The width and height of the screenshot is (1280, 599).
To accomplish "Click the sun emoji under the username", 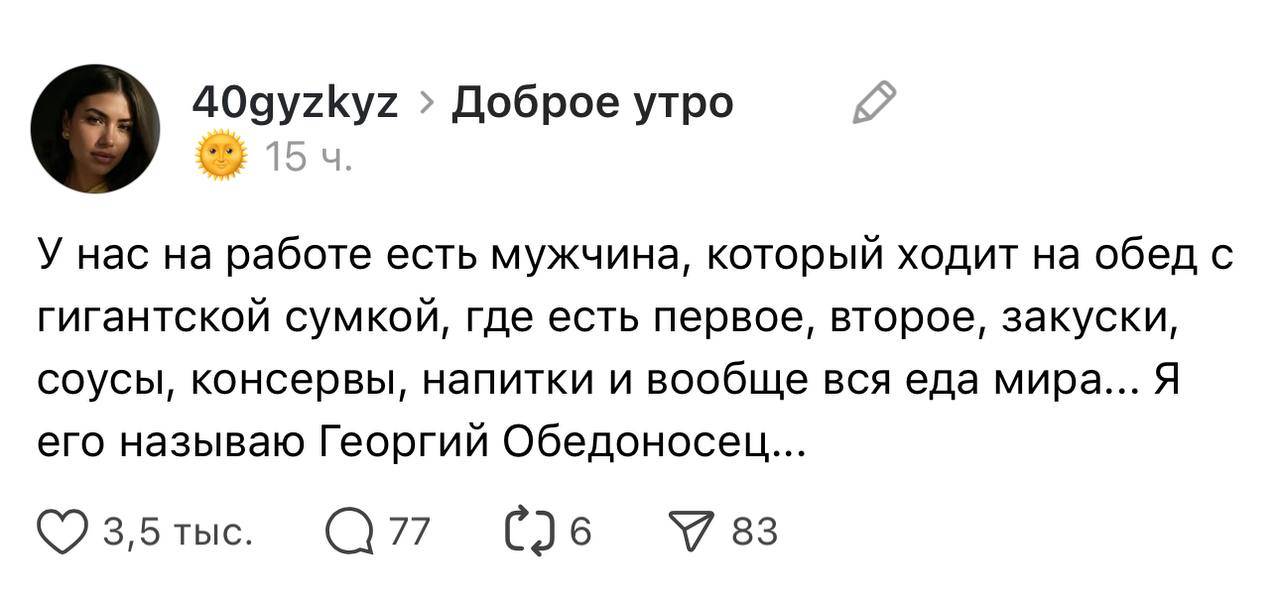I will click(221, 157).
